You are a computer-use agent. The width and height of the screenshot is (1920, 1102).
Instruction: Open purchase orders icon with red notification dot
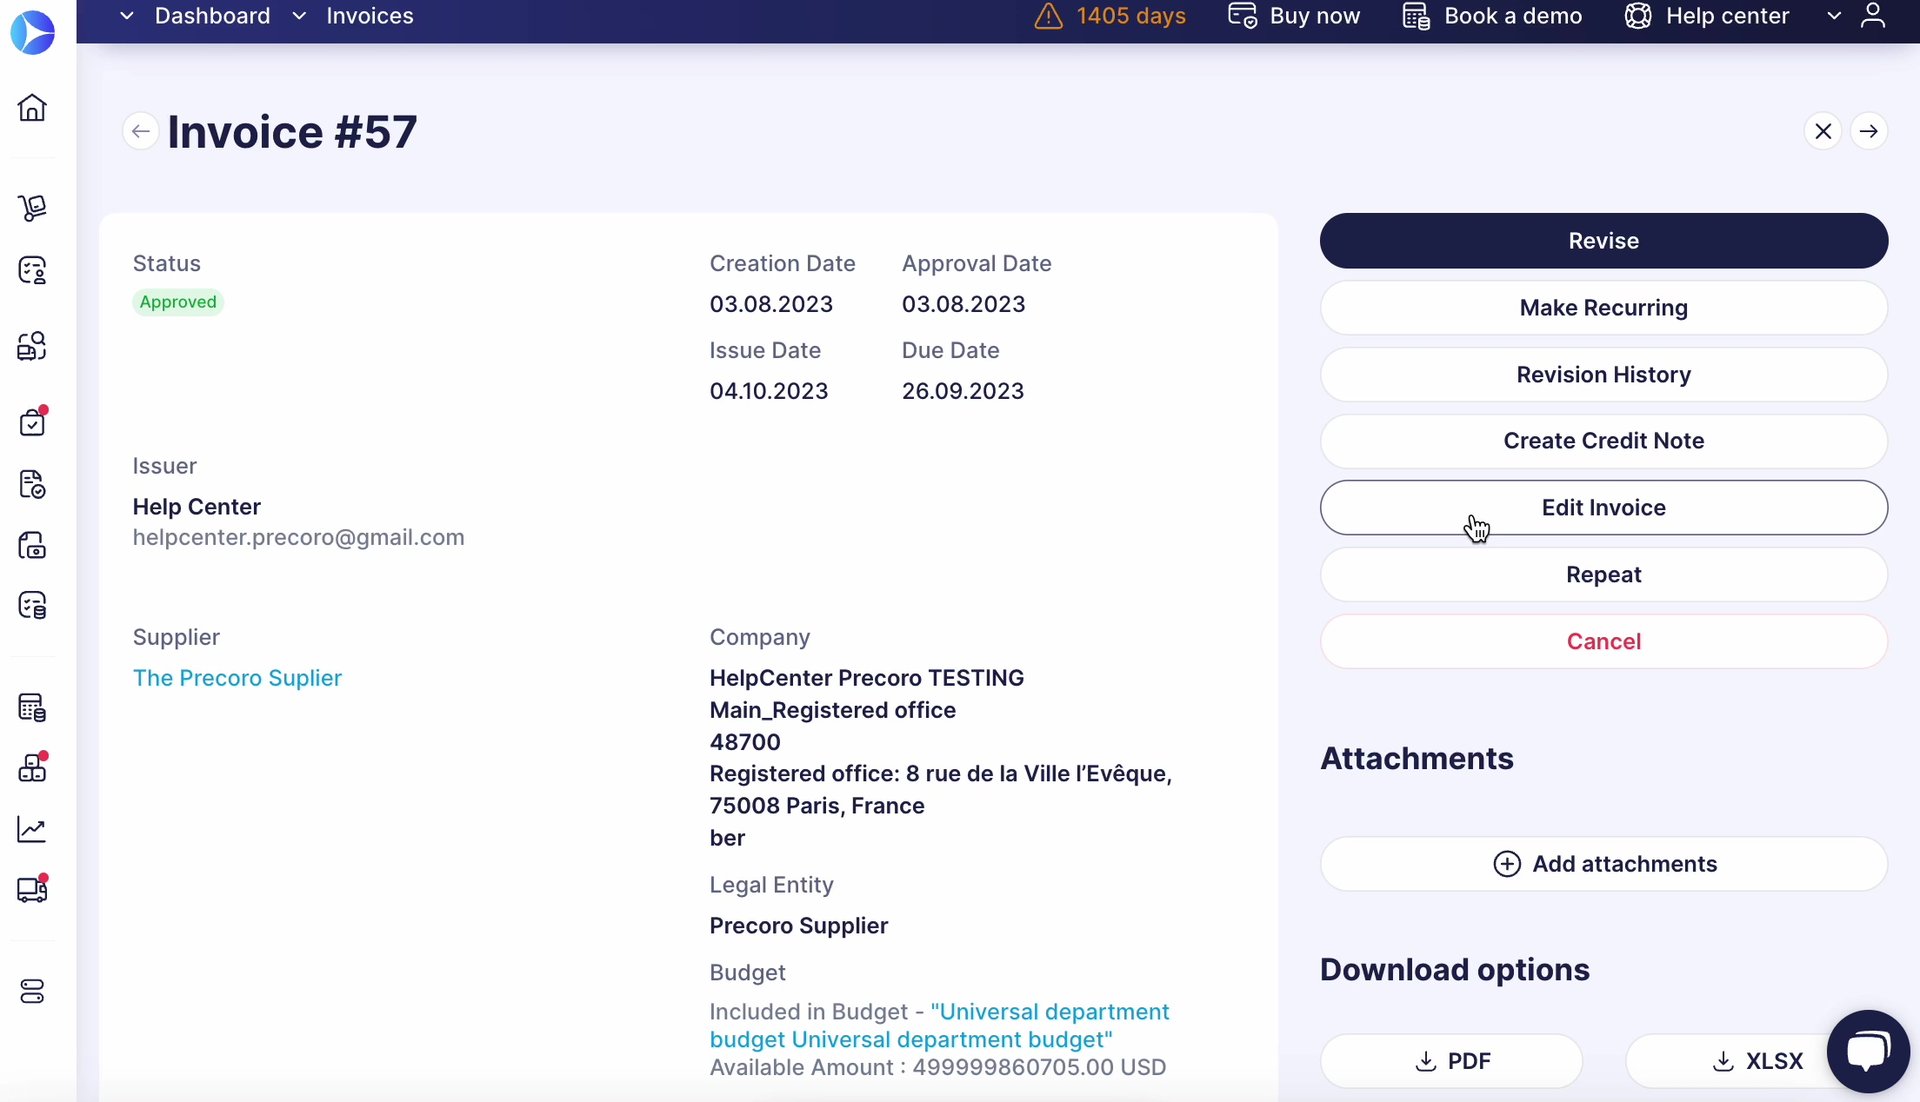pyautogui.click(x=33, y=421)
